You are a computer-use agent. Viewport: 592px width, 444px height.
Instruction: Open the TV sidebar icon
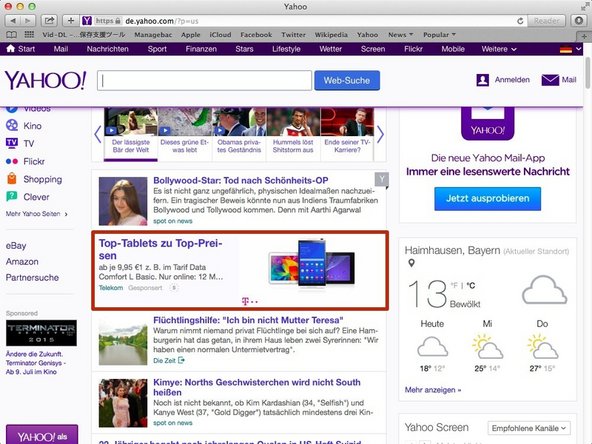click(x=12, y=143)
